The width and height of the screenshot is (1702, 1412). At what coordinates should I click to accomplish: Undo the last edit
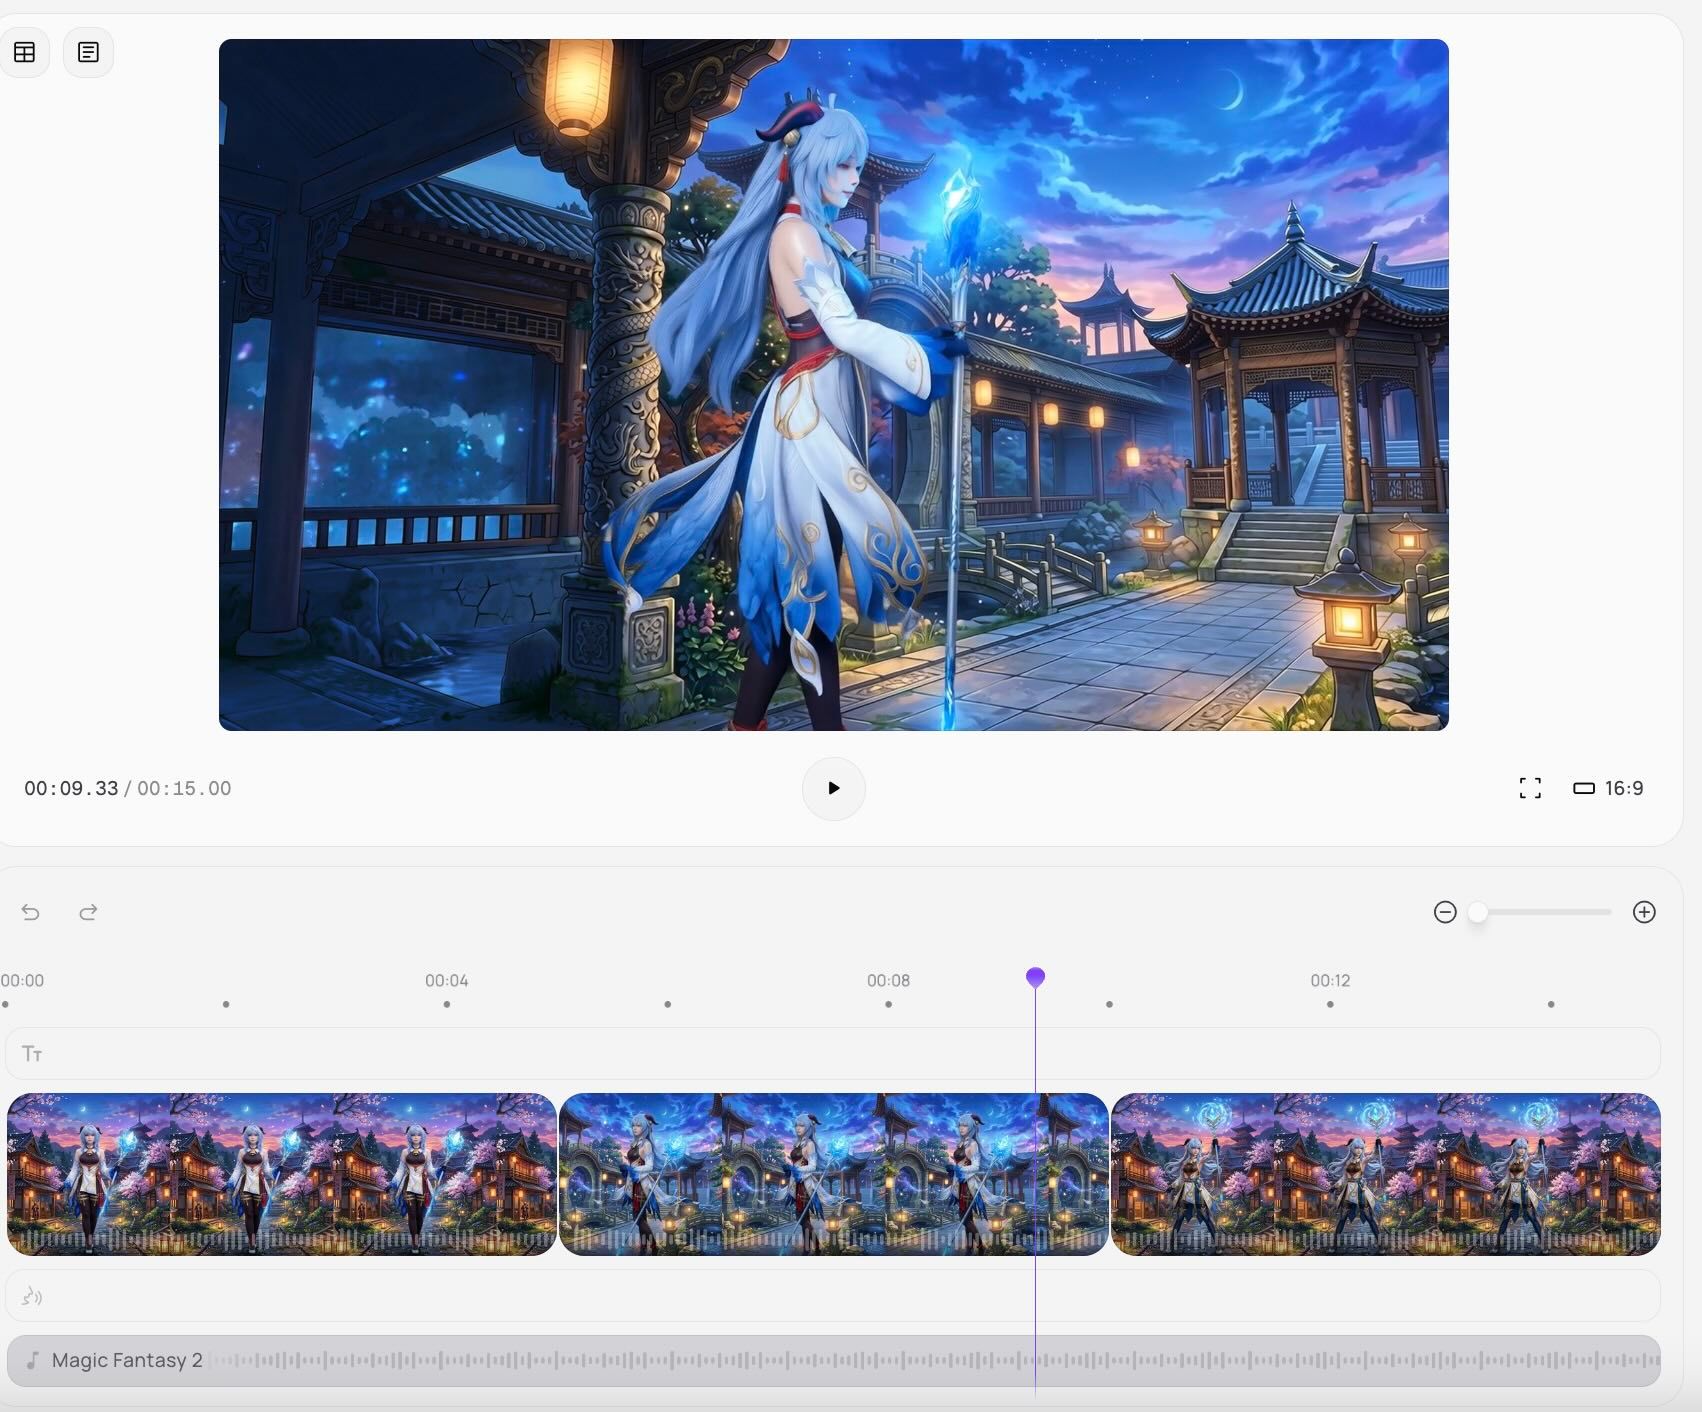click(31, 912)
